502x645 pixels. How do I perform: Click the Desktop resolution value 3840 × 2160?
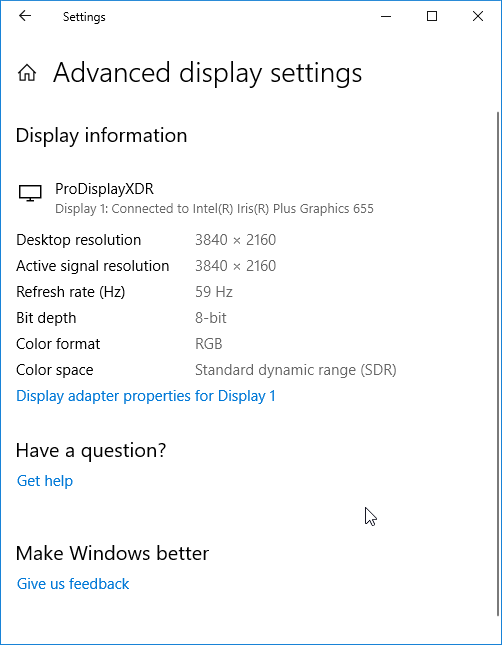[x=235, y=240]
